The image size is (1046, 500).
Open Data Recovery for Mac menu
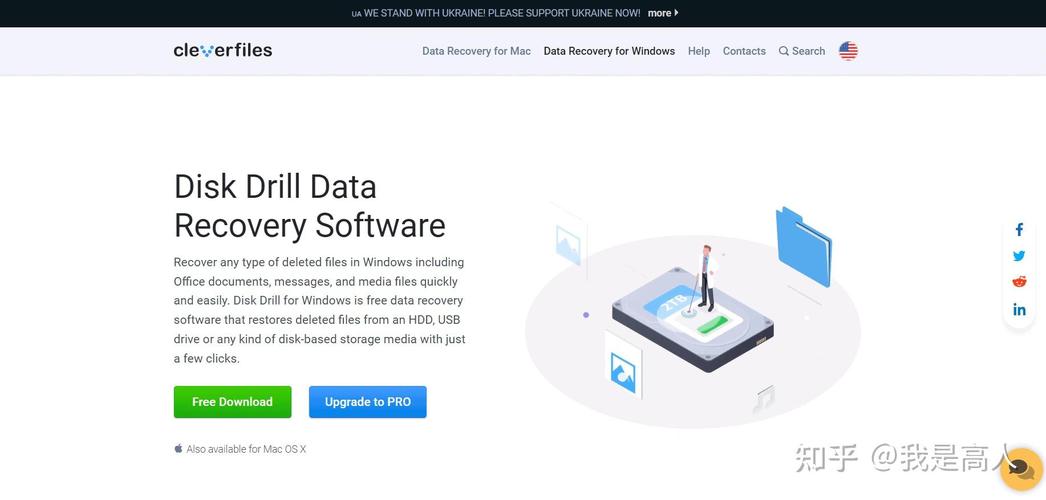tap(476, 51)
